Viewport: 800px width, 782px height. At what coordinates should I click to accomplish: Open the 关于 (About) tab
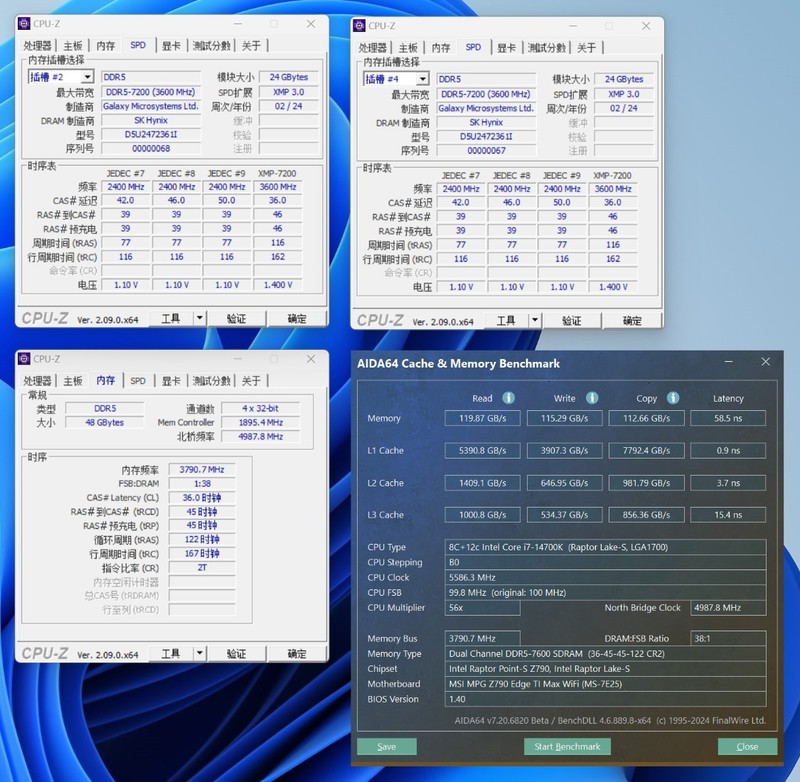253,45
